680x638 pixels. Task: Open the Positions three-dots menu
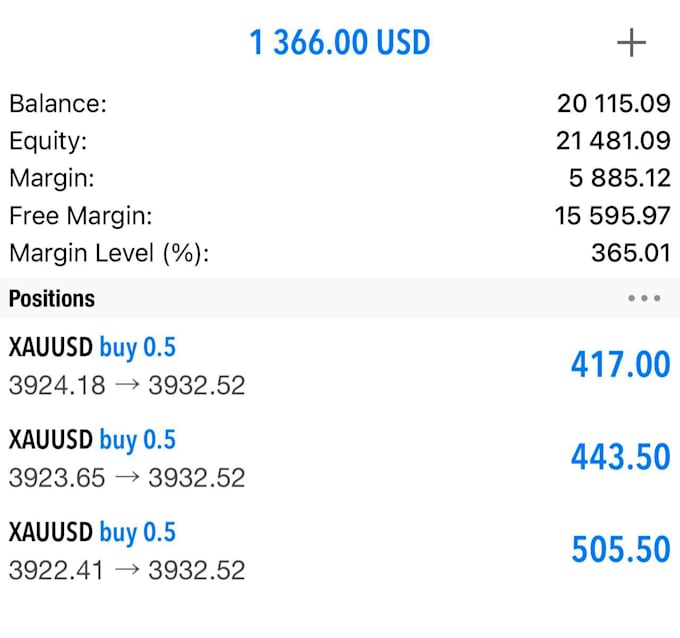coord(644,298)
